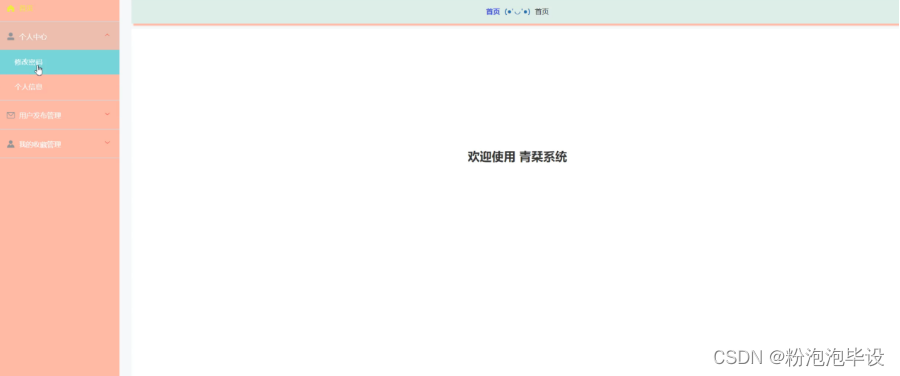Expand 用户发布管理 using its chevron arrow
Viewport: 900px width, 376px height.
pyautogui.click(x=107, y=114)
